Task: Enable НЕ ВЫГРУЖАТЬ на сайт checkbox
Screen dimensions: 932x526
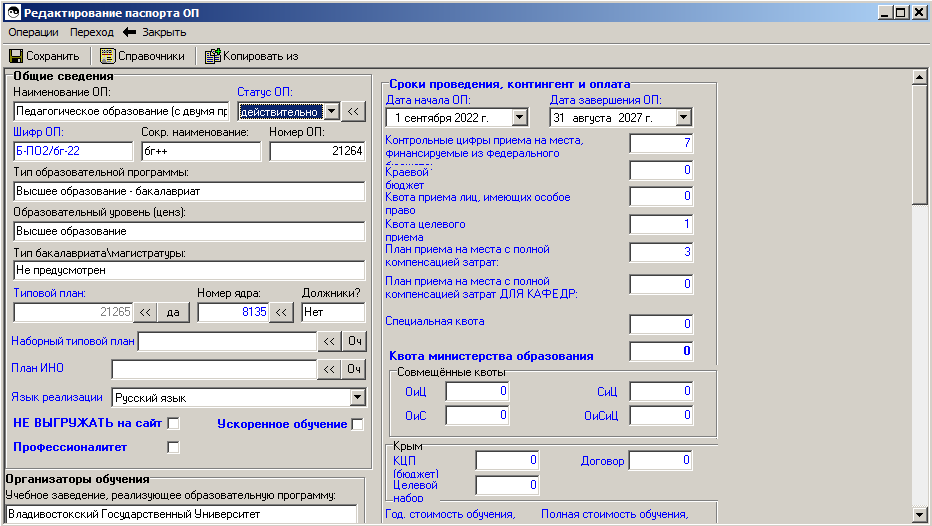Action: pos(173,424)
